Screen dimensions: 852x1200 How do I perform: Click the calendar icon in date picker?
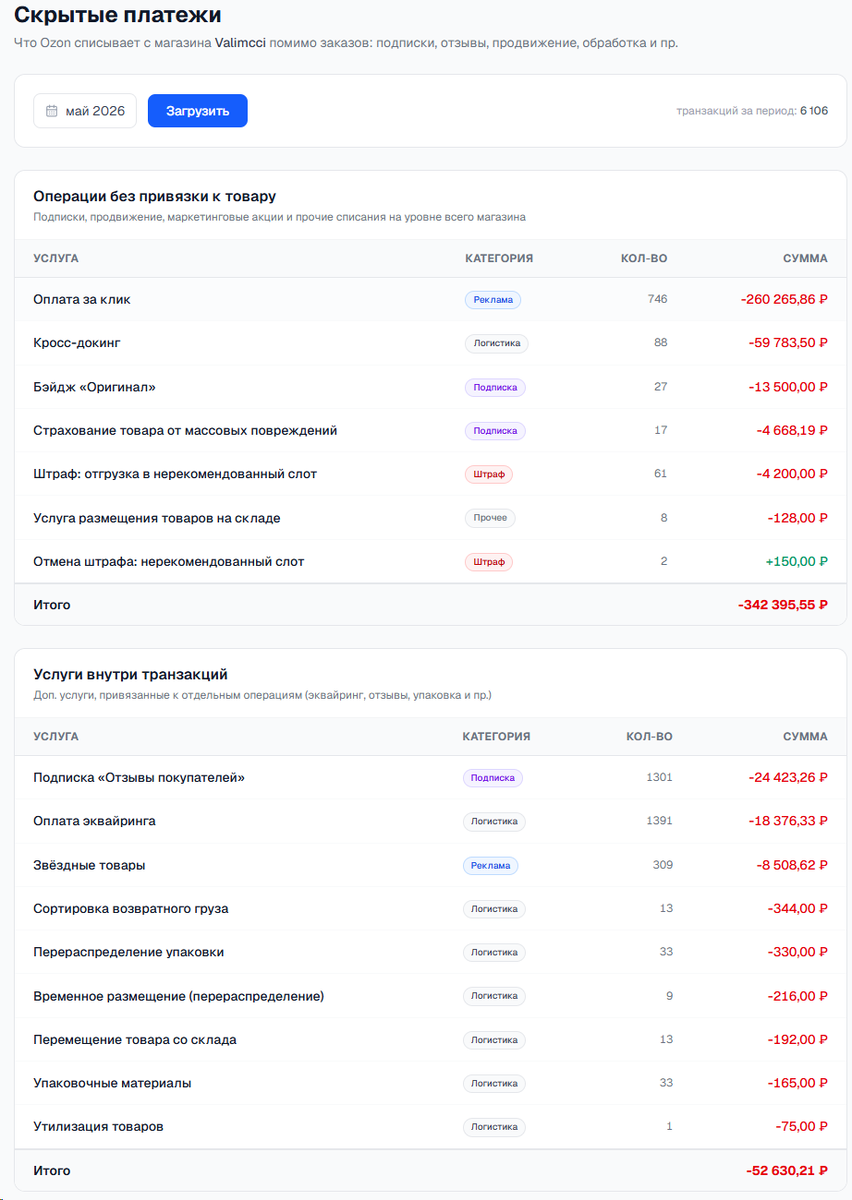(x=52, y=111)
